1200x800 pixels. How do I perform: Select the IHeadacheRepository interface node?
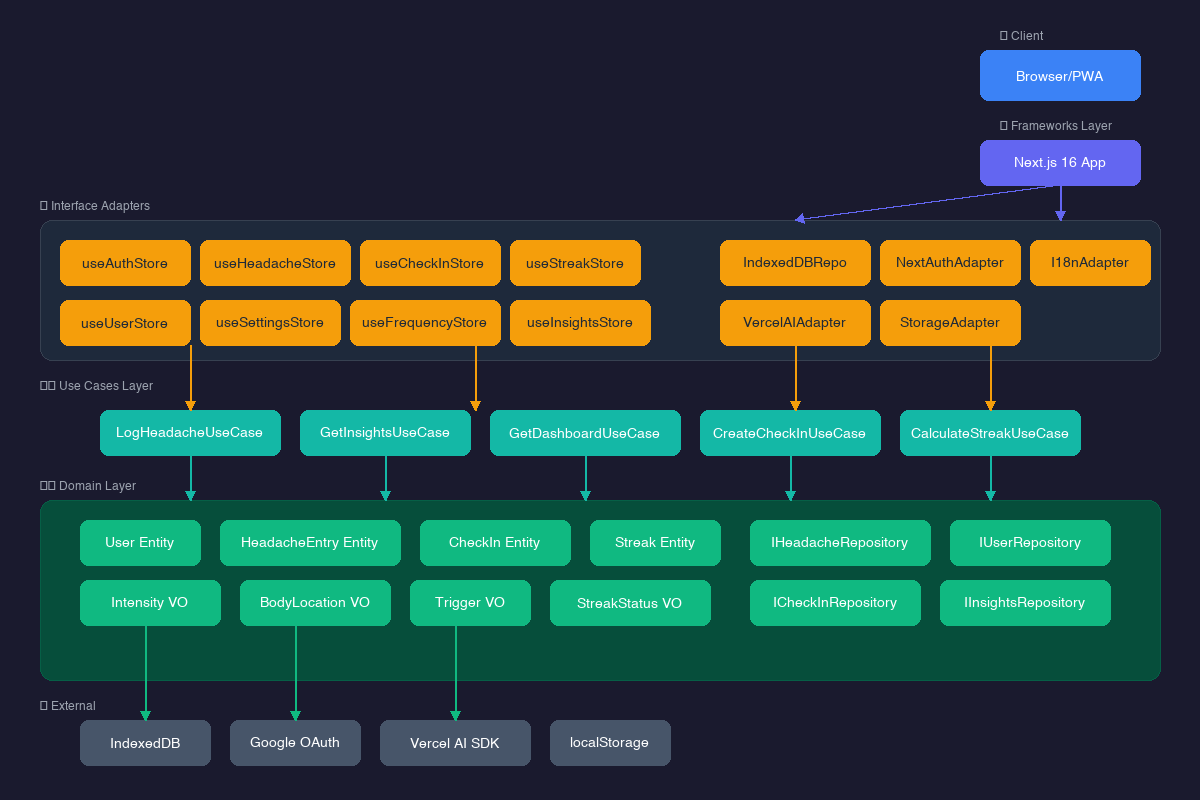pos(840,543)
